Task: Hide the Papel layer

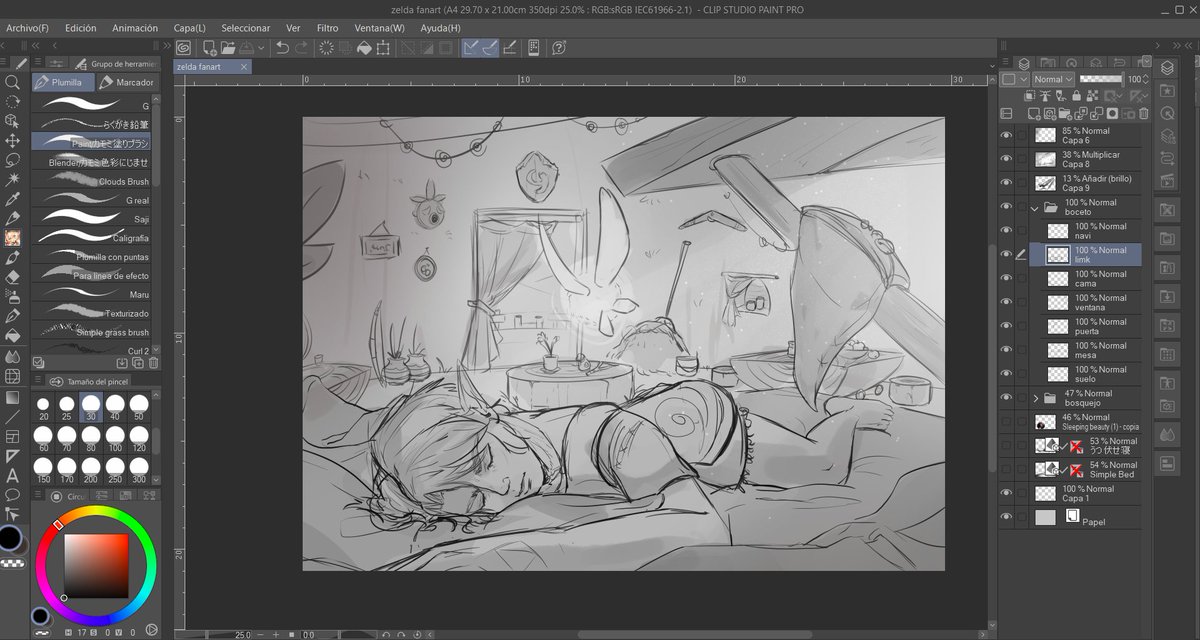Action: pos(1007,518)
